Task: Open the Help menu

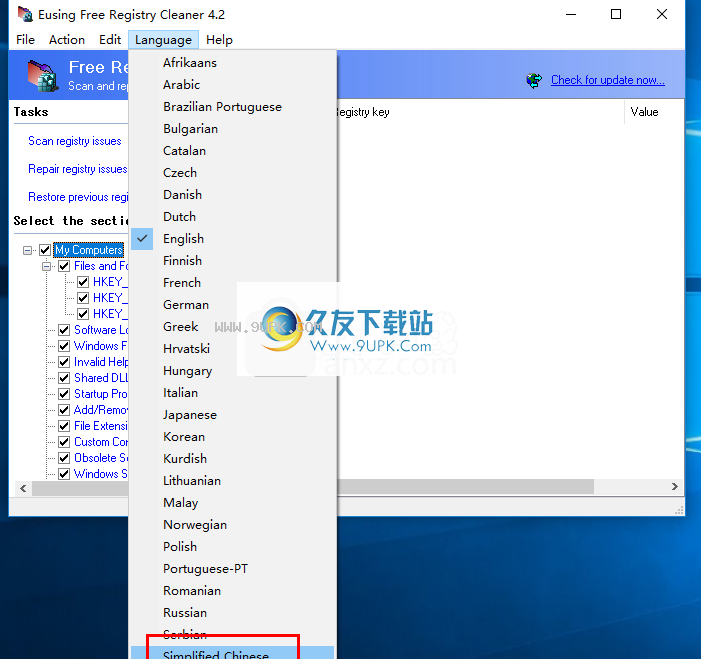Action: tap(219, 40)
